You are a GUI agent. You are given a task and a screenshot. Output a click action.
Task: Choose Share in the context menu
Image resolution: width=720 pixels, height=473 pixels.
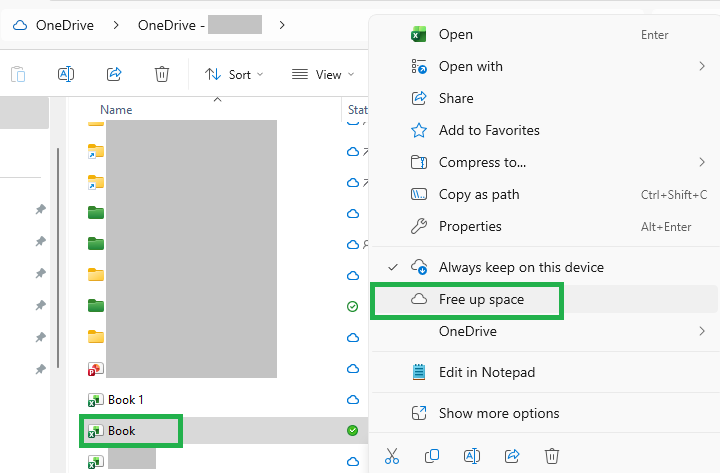click(x=544, y=98)
